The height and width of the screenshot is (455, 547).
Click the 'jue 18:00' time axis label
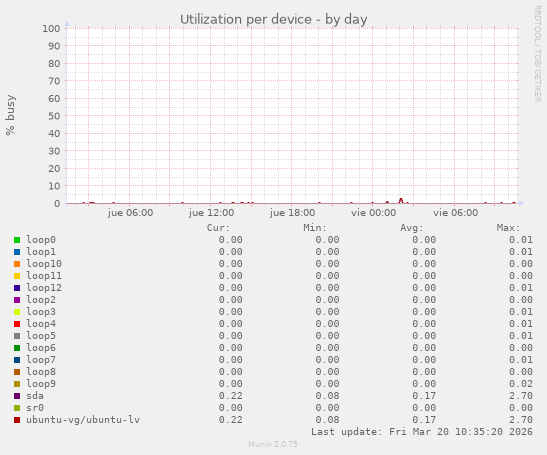click(292, 212)
